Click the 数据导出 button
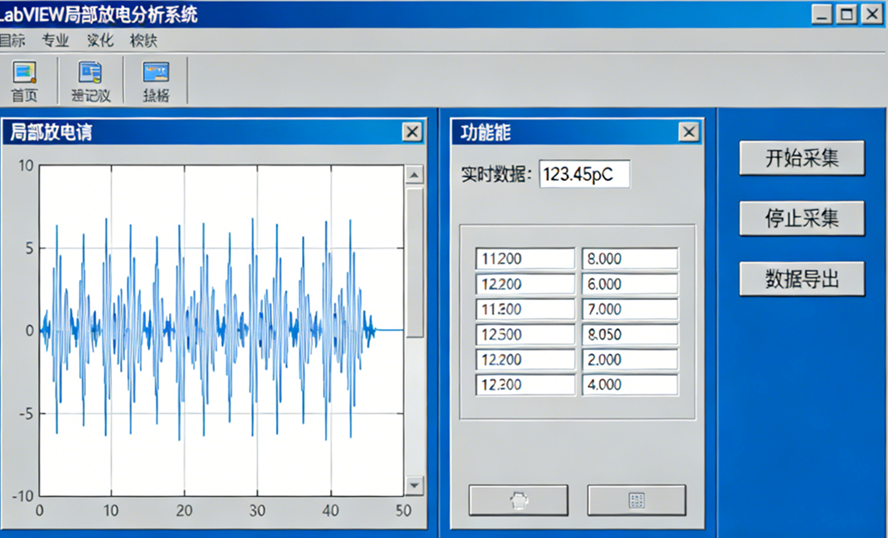 click(801, 278)
